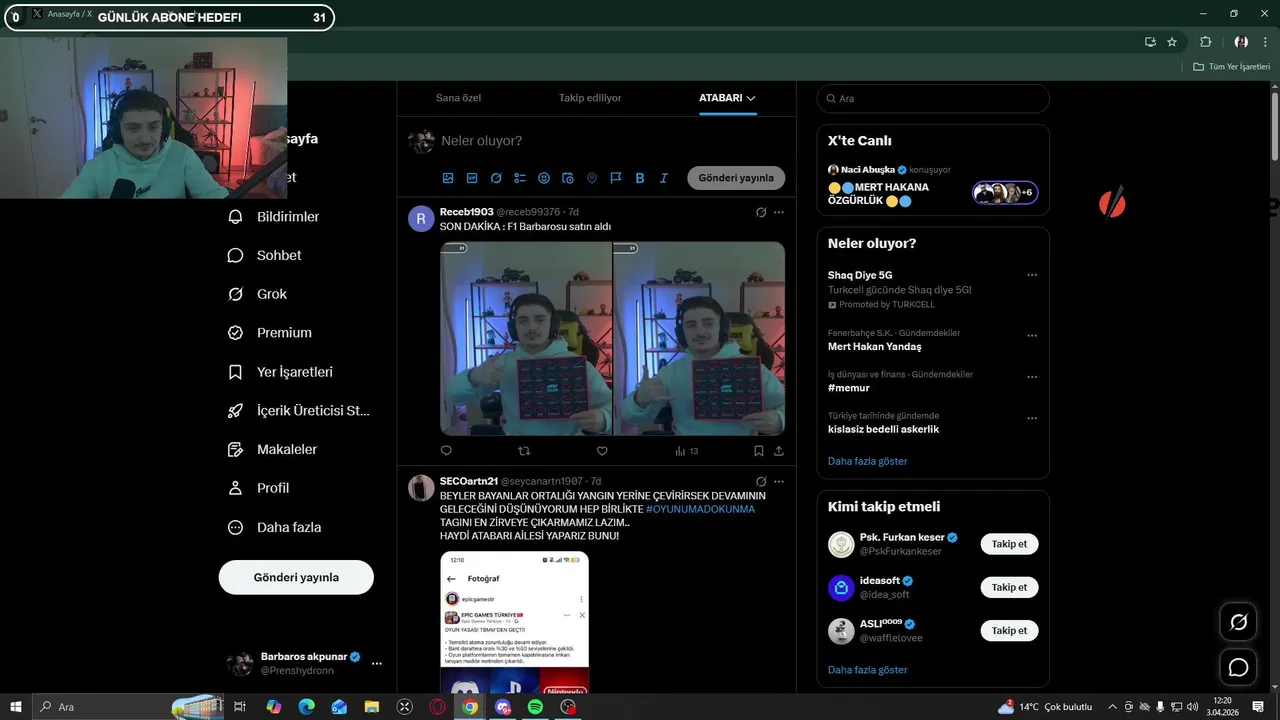The height and width of the screenshot is (720, 1280).
Task: Click the Ara search box on X
Action: [x=933, y=99]
